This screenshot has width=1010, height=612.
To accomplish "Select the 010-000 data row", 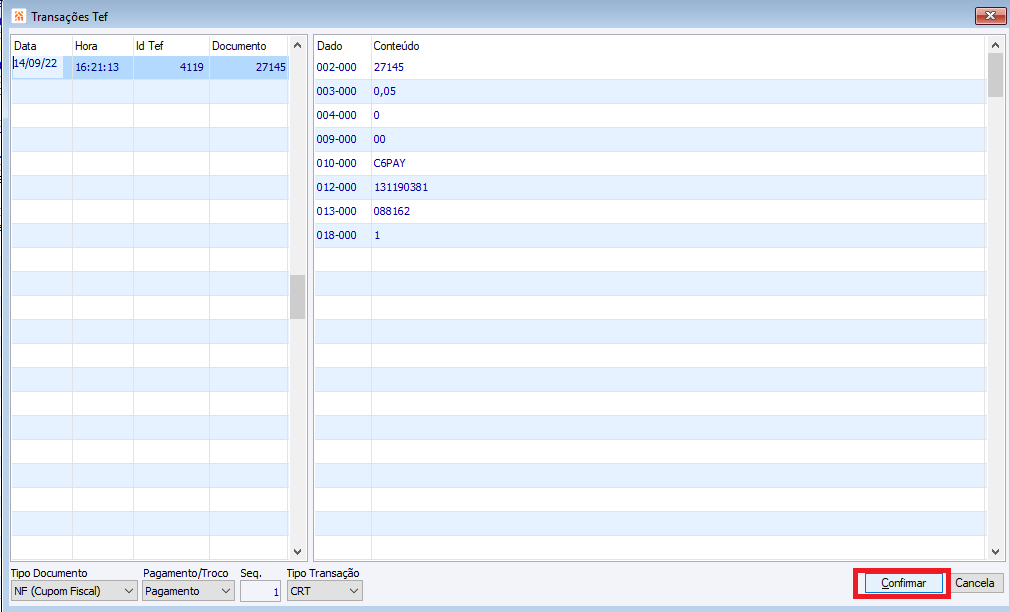I will [x=651, y=163].
